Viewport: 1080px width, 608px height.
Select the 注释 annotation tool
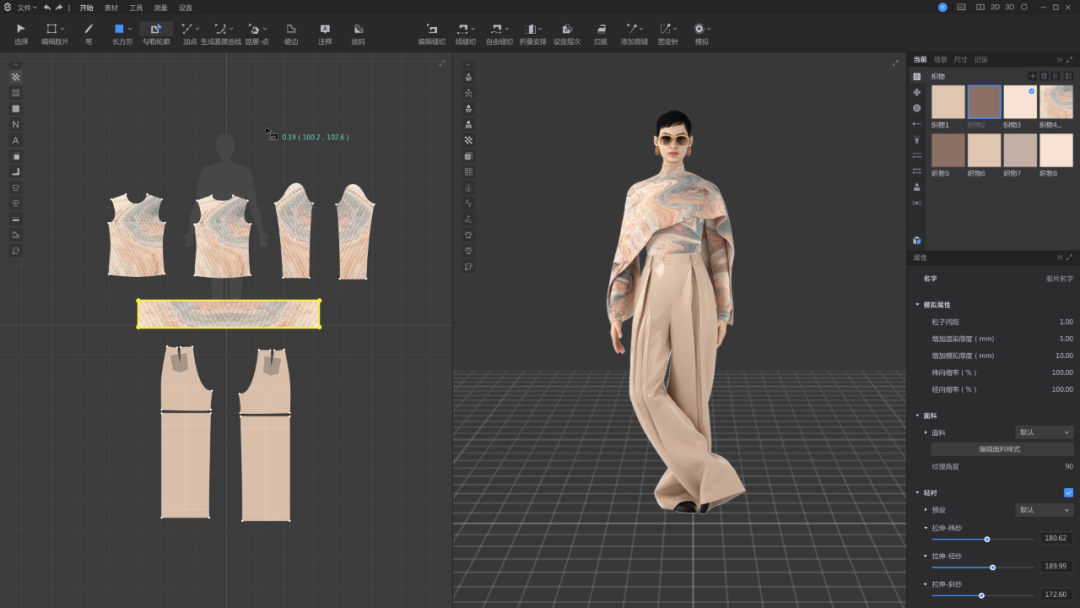(x=325, y=30)
